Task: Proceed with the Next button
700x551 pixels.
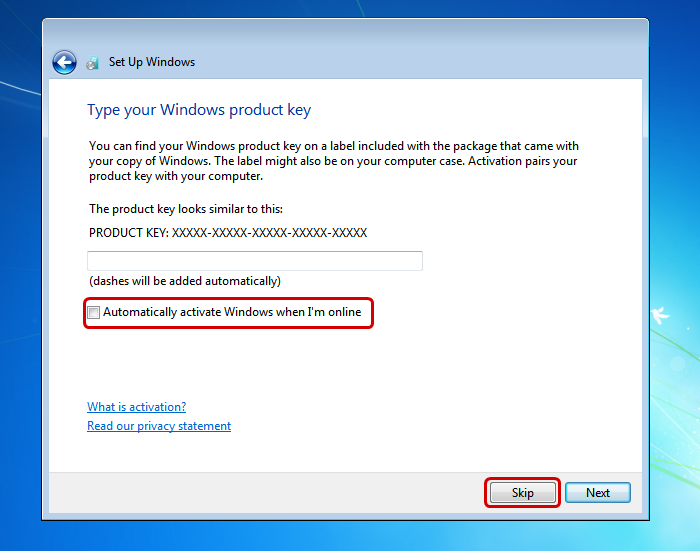Action: click(x=598, y=493)
